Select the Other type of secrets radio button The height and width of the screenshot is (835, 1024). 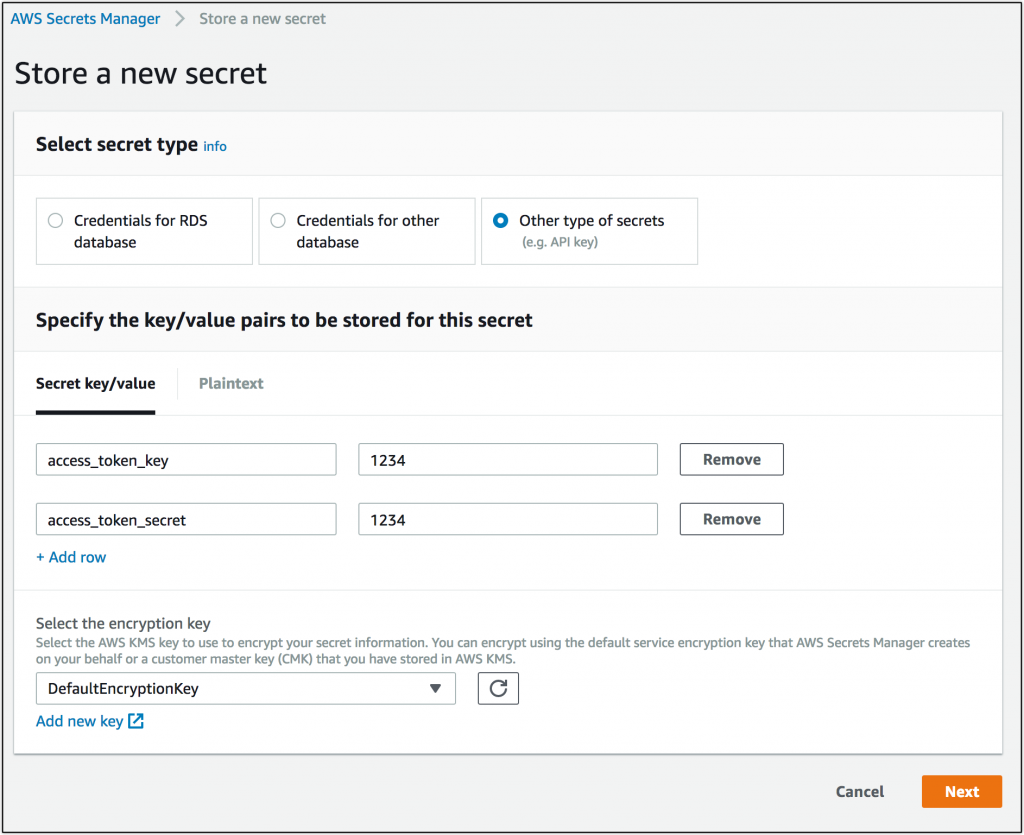[x=499, y=221]
